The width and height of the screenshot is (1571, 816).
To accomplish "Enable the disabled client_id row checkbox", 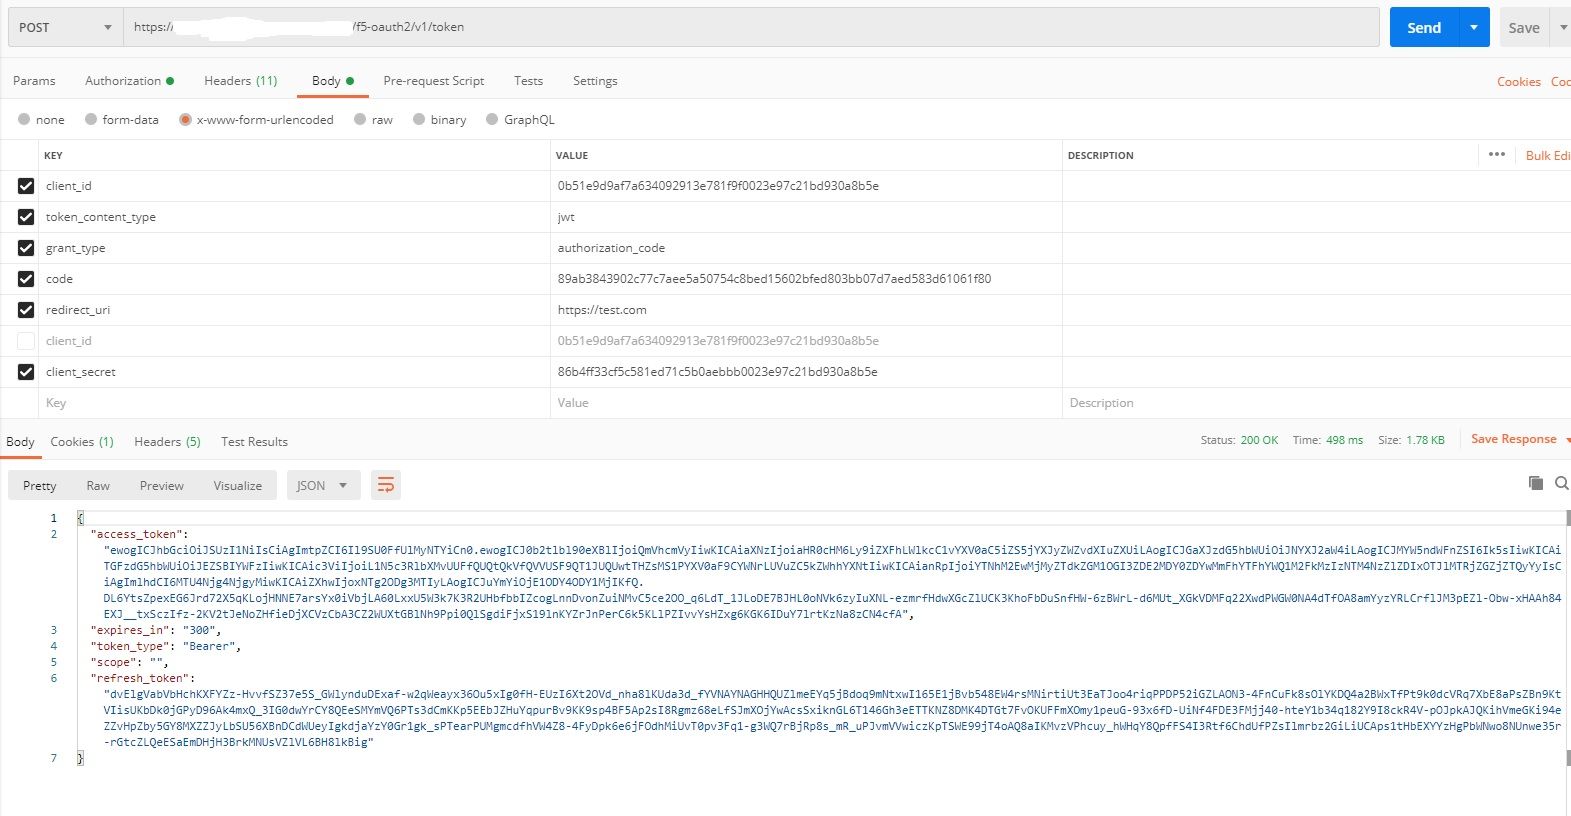I will (x=26, y=341).
